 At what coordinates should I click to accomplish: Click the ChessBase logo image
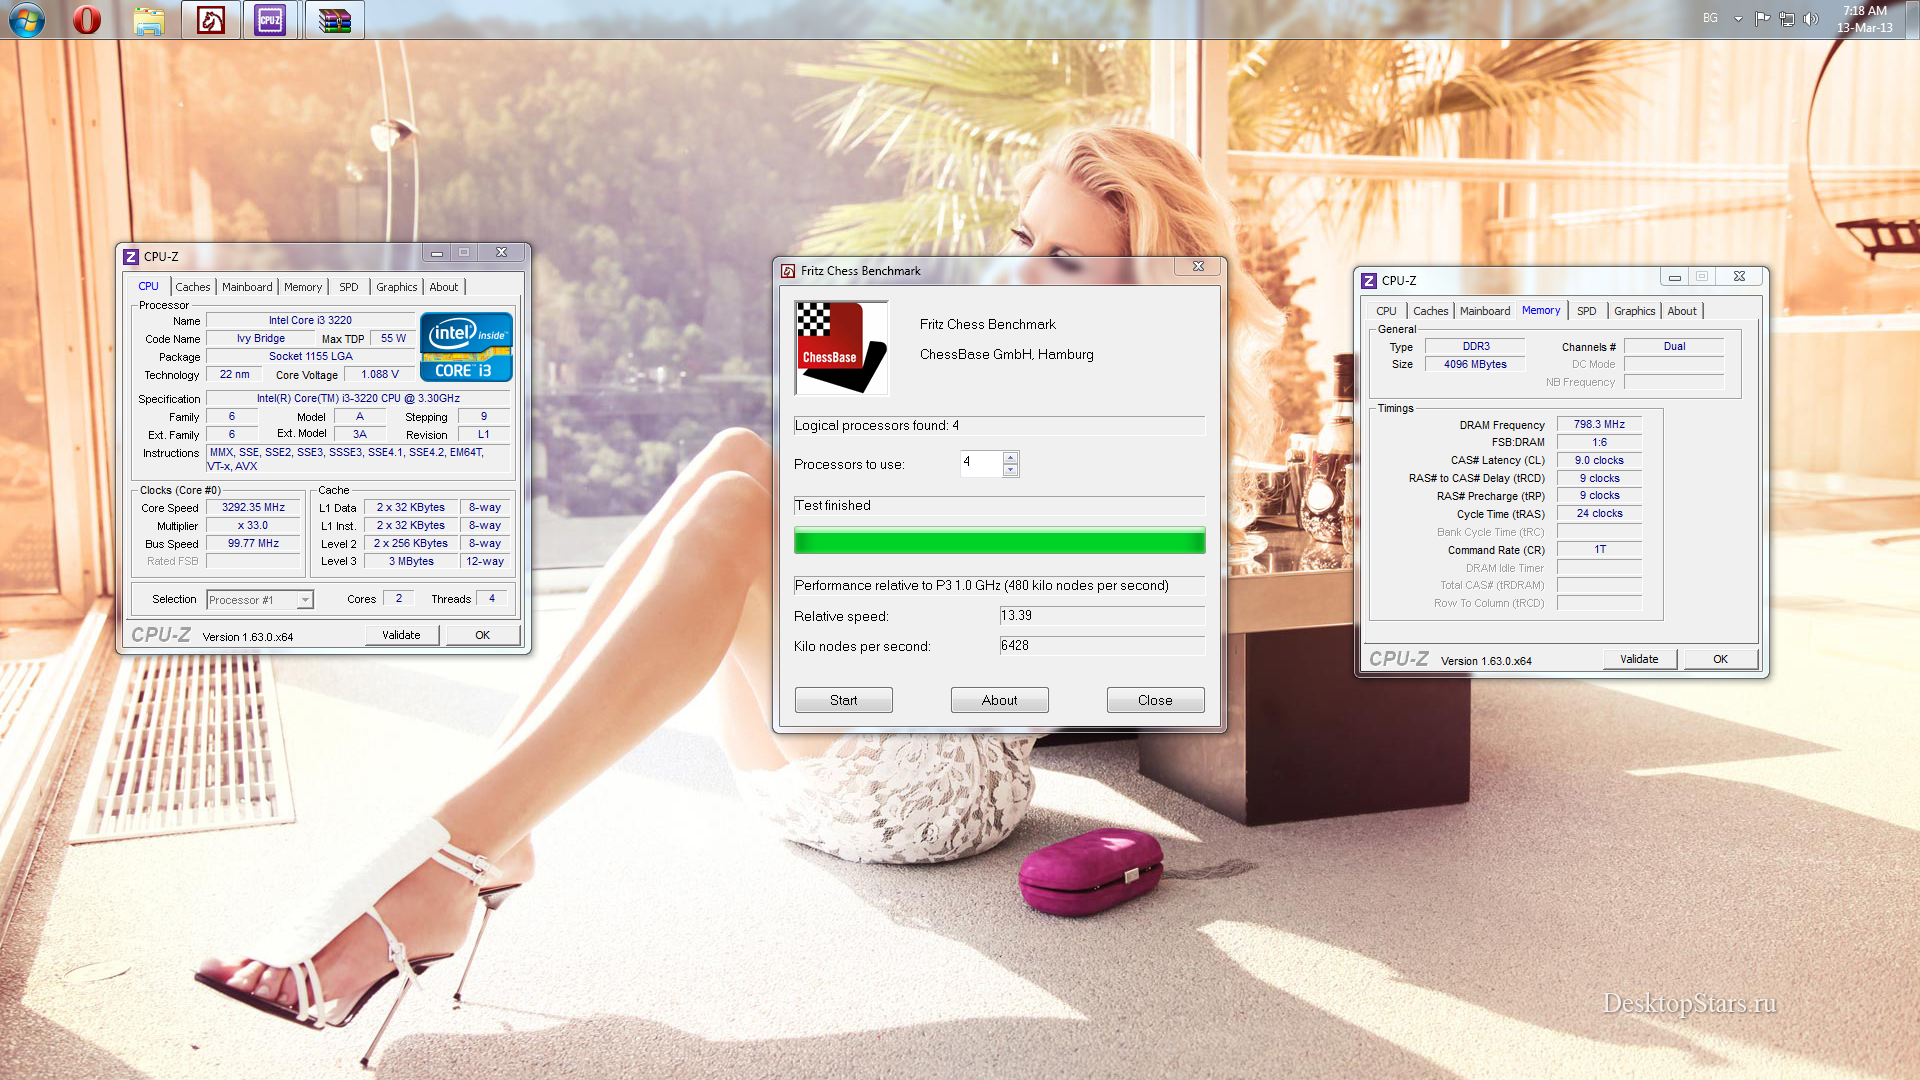point(841,348)
